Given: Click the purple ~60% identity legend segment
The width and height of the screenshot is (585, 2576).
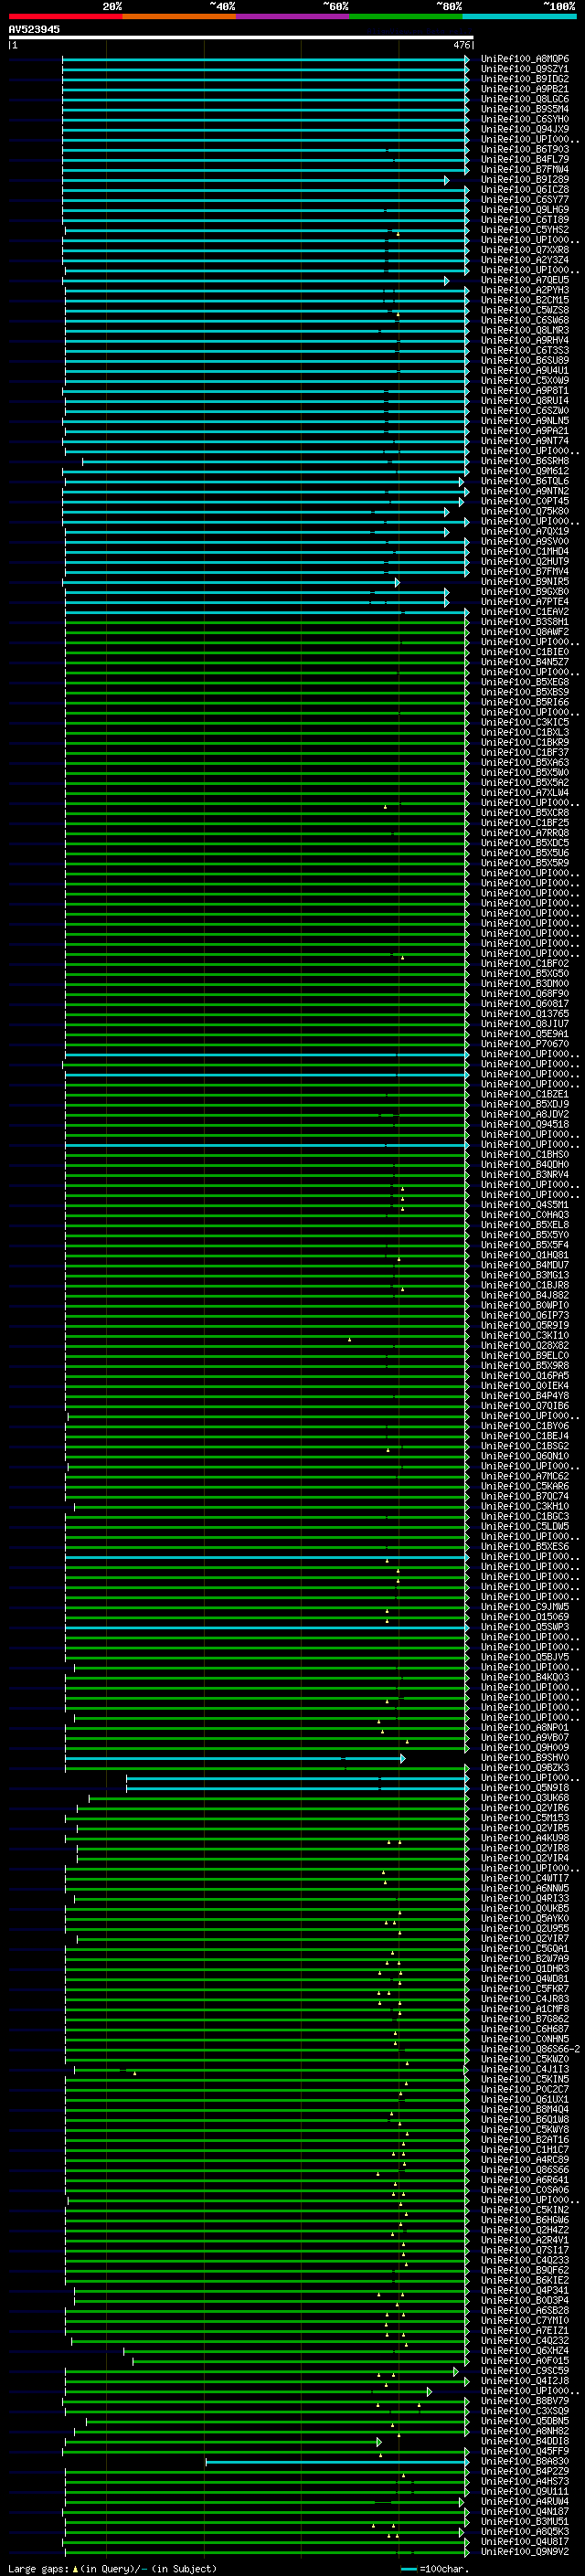Looking at the screenshot, I should [x=293, y=16].
